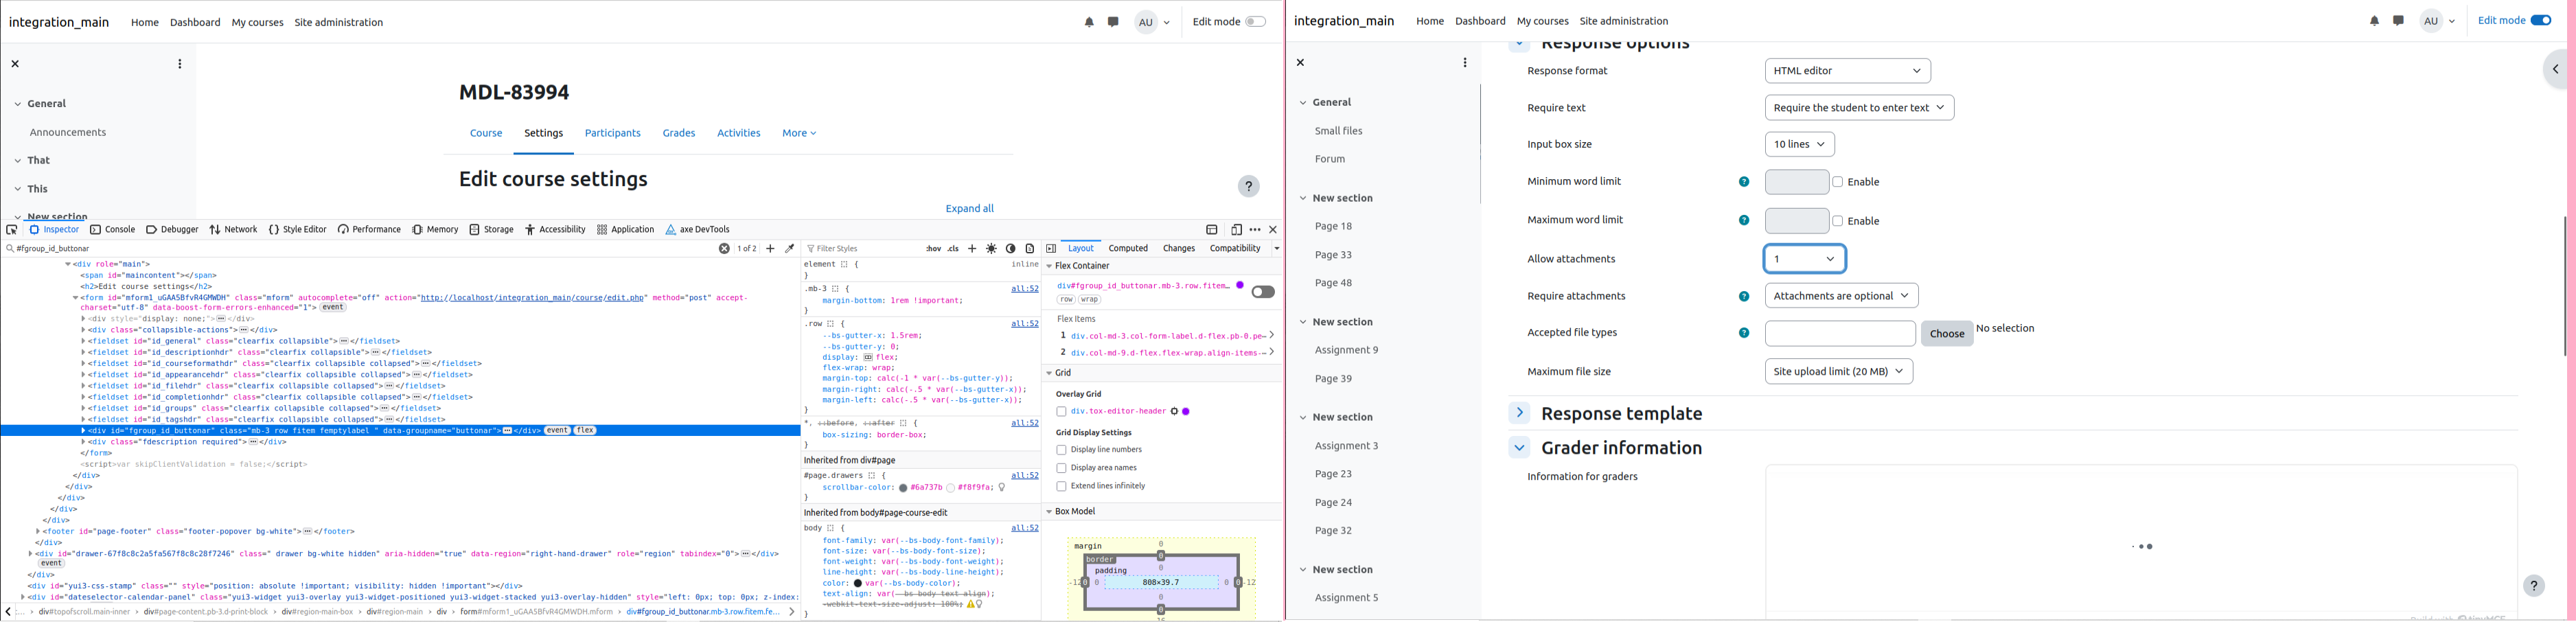Viewport: 2576px width, 622px height.
Task: Open the More tab dropdown
Action: [x=799, y=133]
